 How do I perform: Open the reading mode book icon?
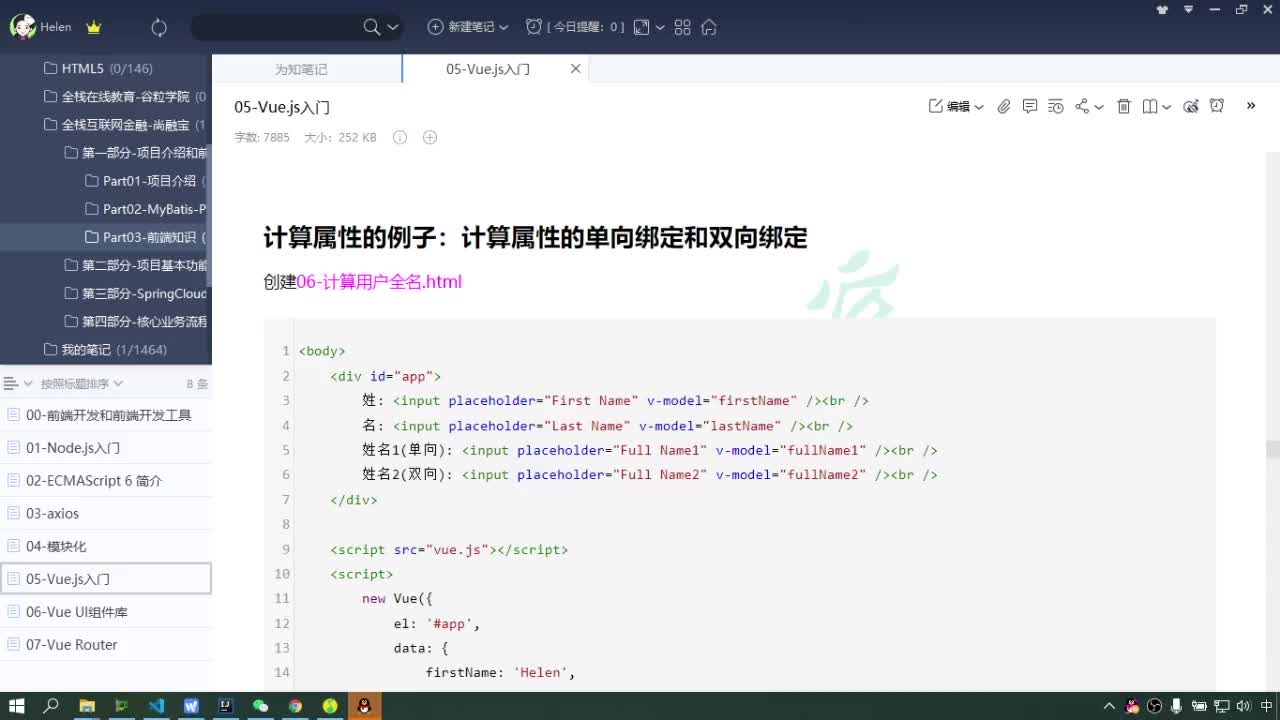(x=1150, y=106)
